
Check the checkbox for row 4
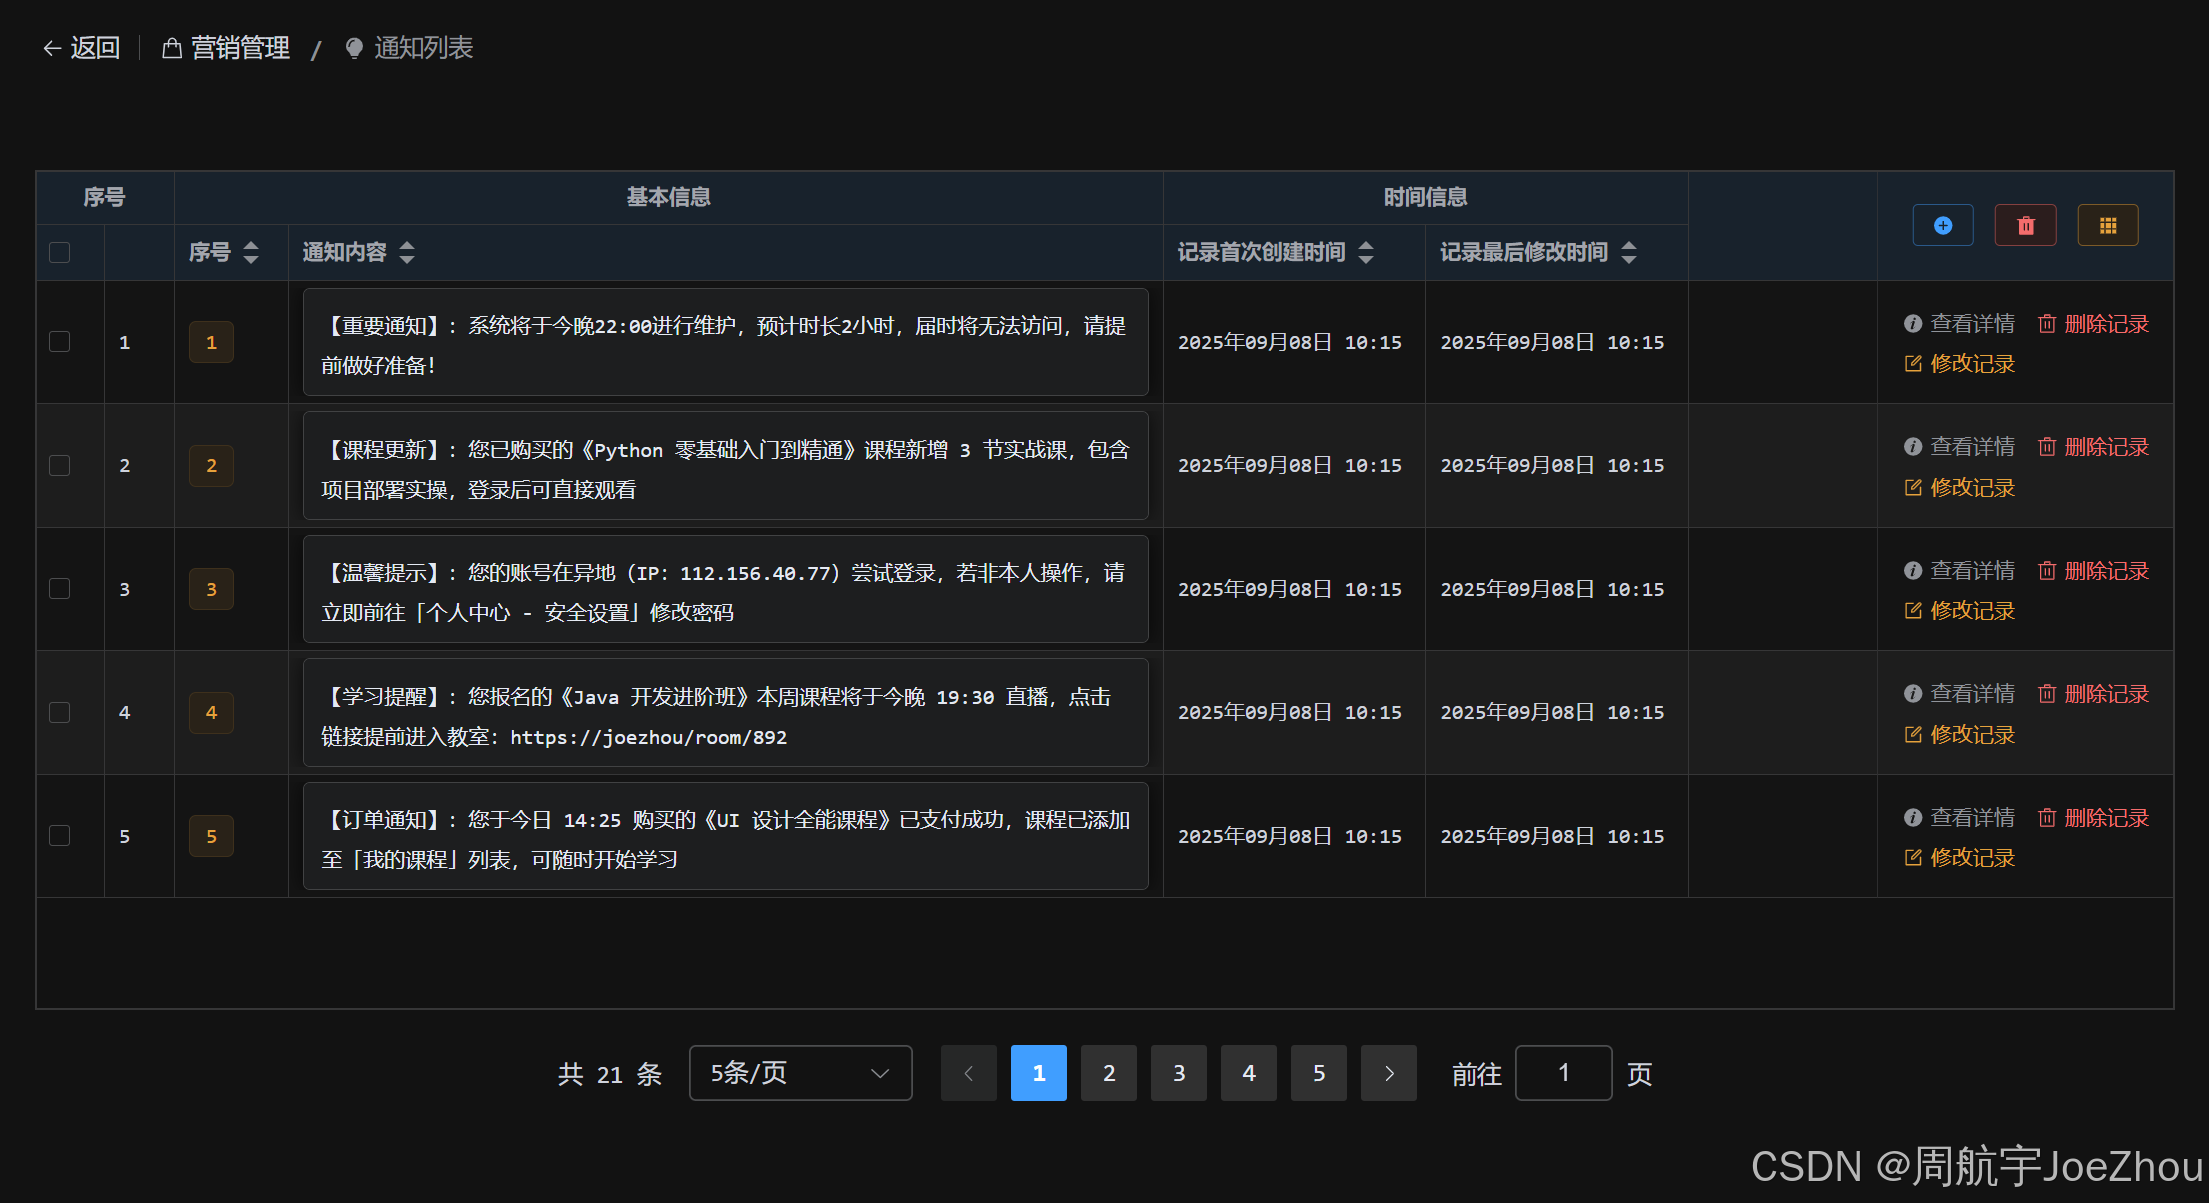pyautogui.click(x=60, y=712)
